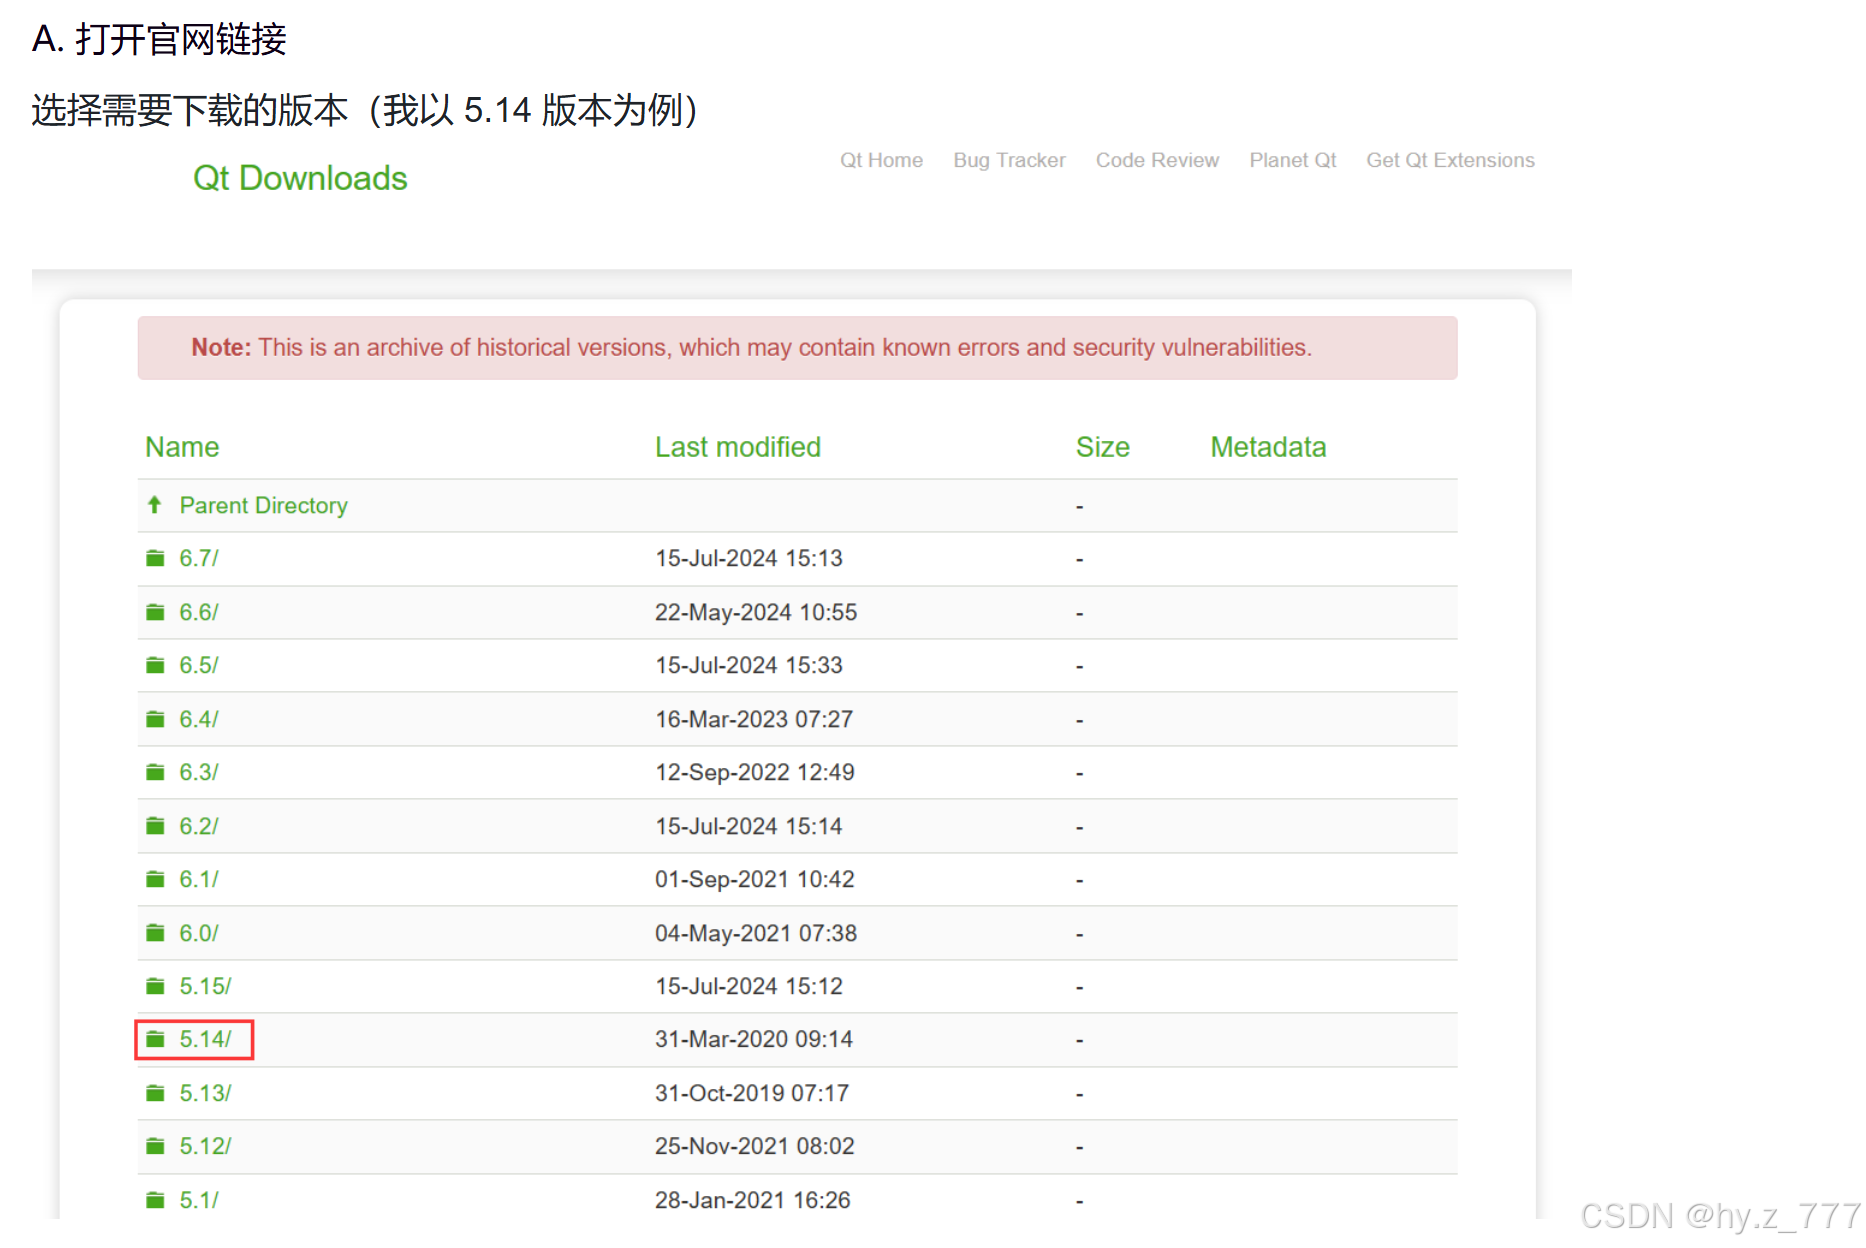Go to Code Review navigation item
The image size is (1866, 1248).
(x=1157, y=160)
